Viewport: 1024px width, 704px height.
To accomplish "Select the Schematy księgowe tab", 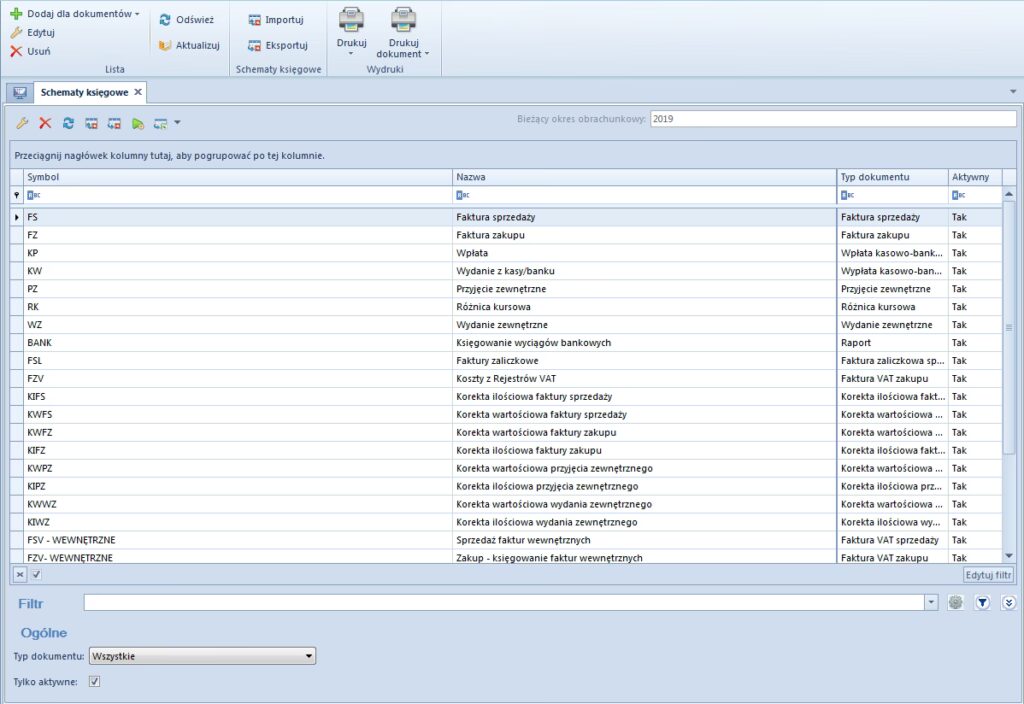I will [x=84, y=92].
